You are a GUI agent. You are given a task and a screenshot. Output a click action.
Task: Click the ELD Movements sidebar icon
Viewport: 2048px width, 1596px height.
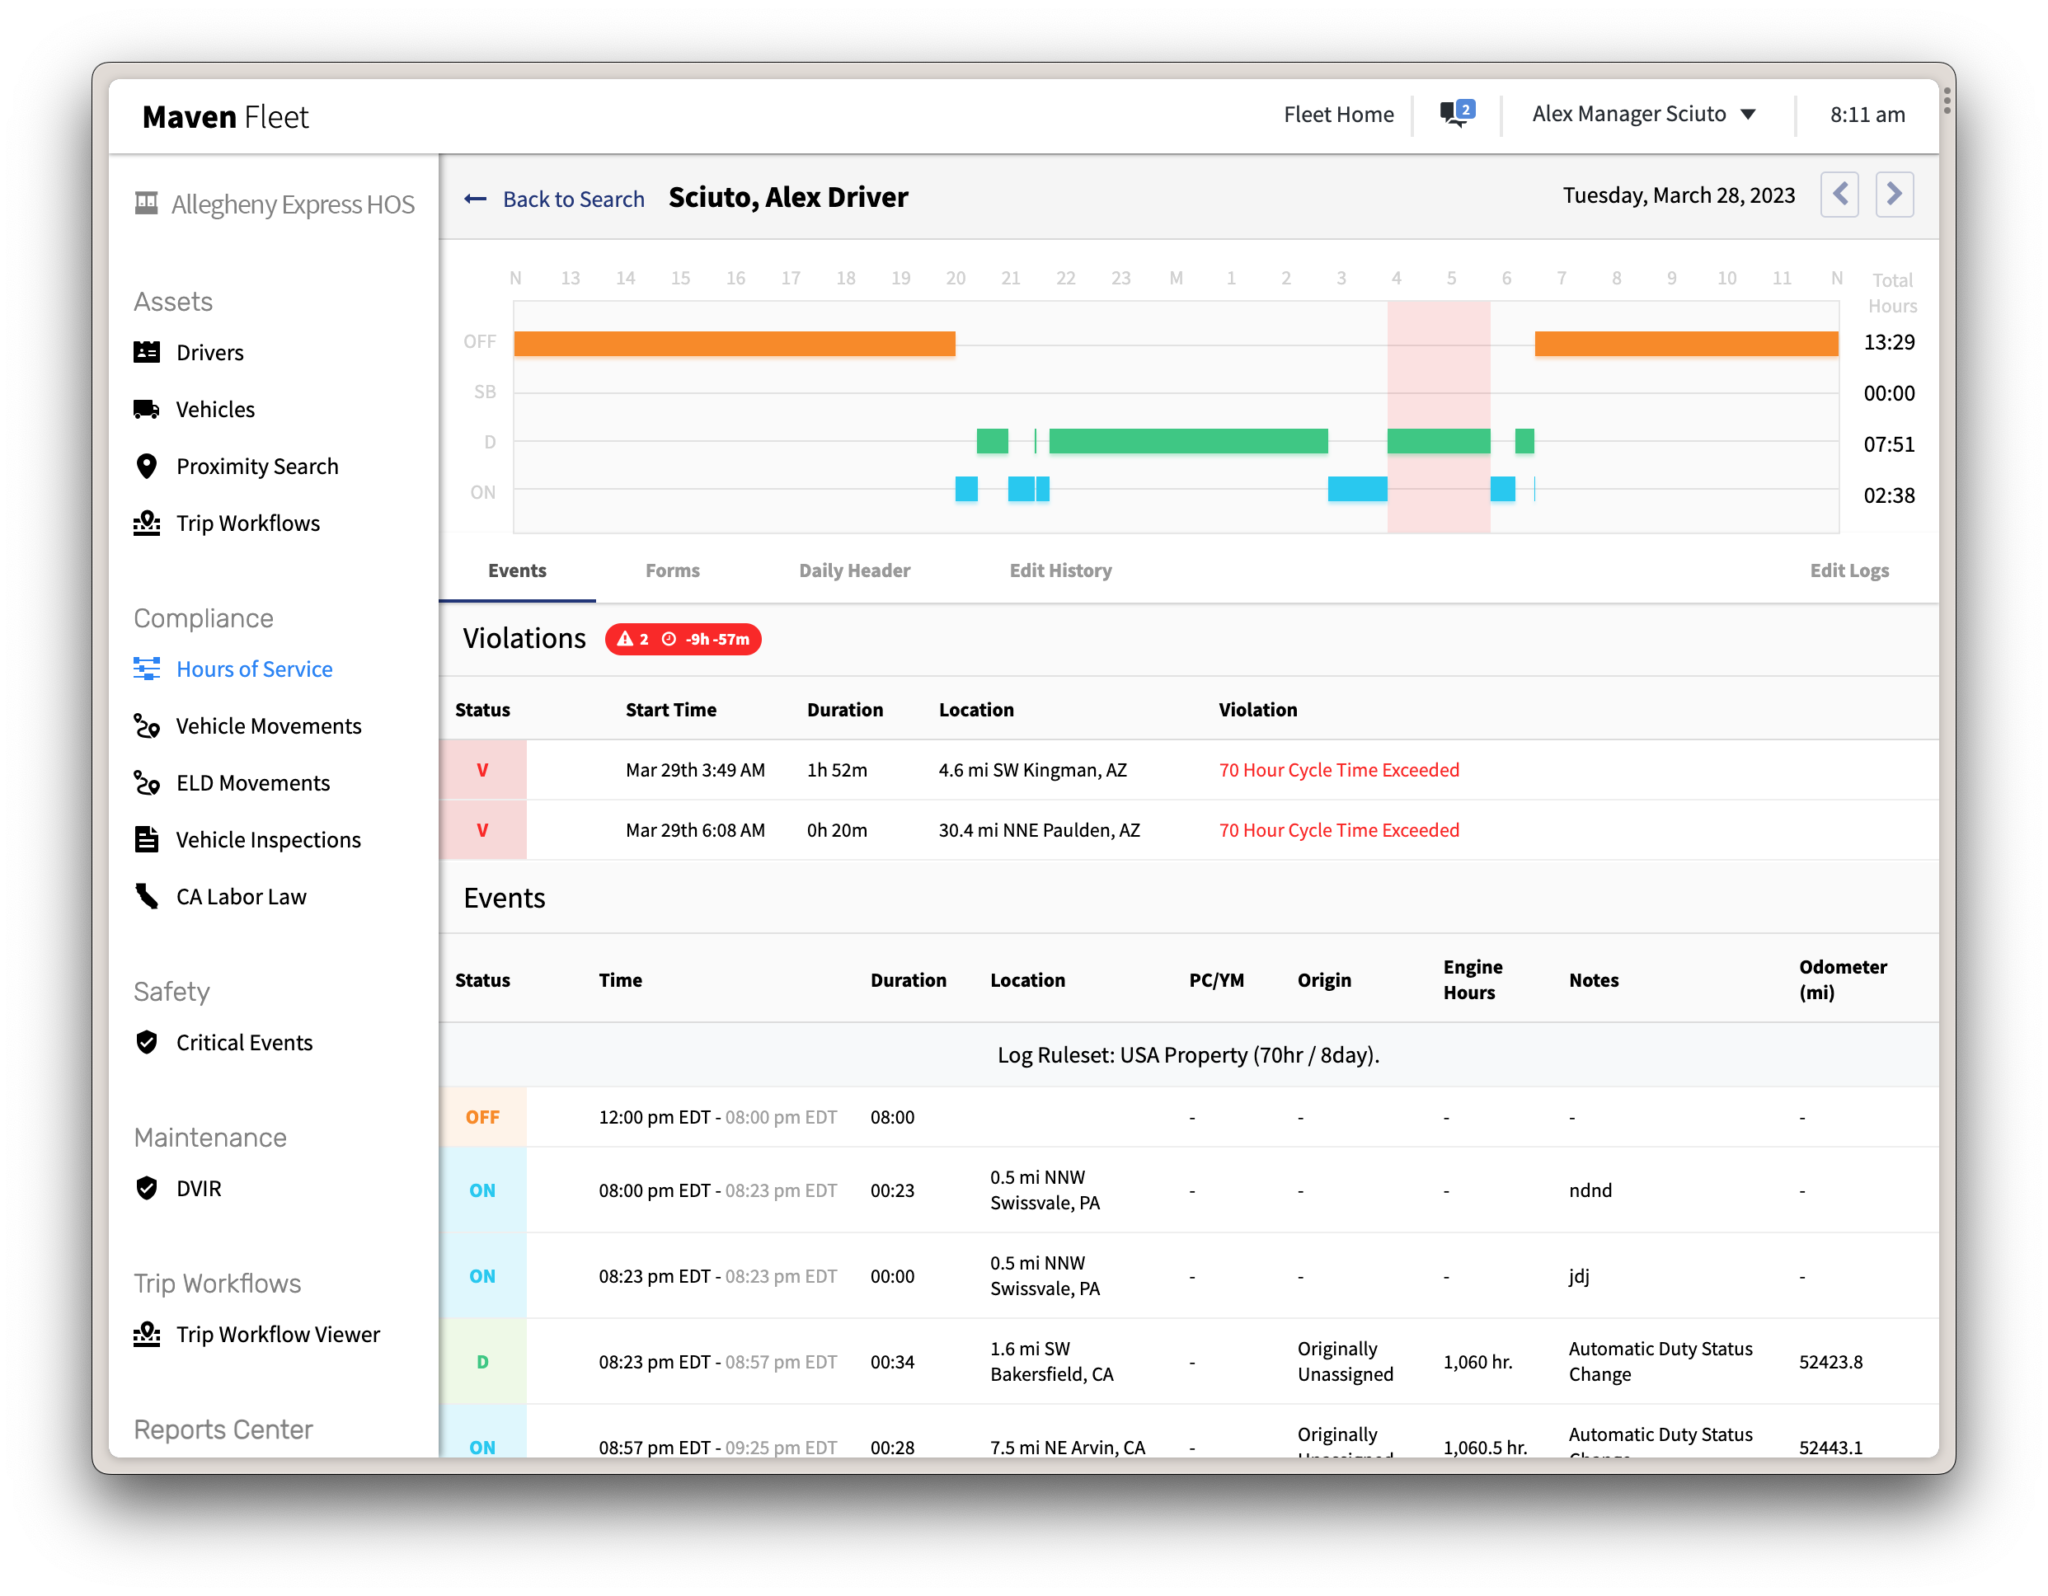[x=146, y=782]
